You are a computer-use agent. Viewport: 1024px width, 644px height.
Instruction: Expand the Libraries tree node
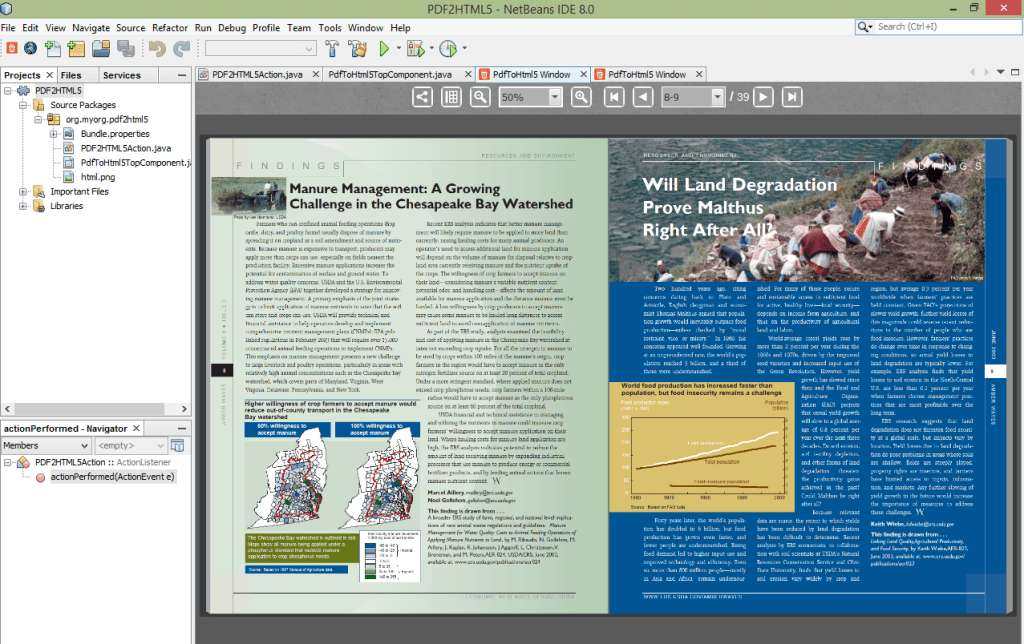click(x=23, y=206)
